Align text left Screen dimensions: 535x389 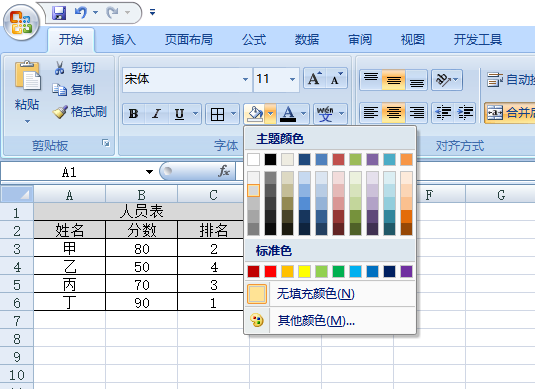371,113
